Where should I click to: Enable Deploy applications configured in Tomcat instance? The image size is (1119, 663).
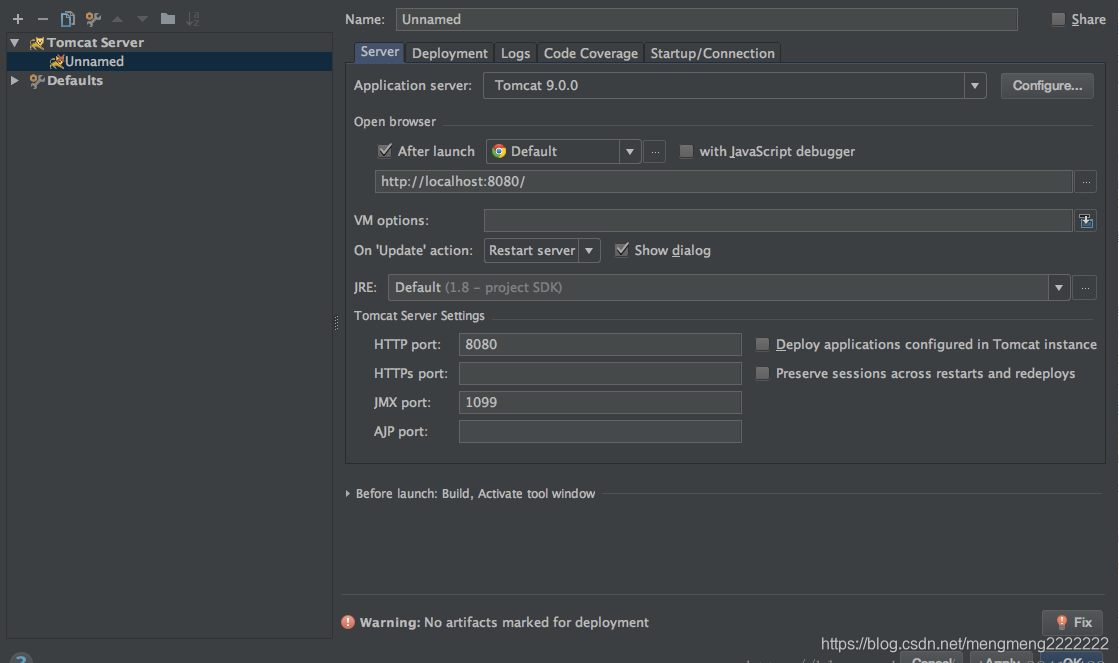point(762,345)
